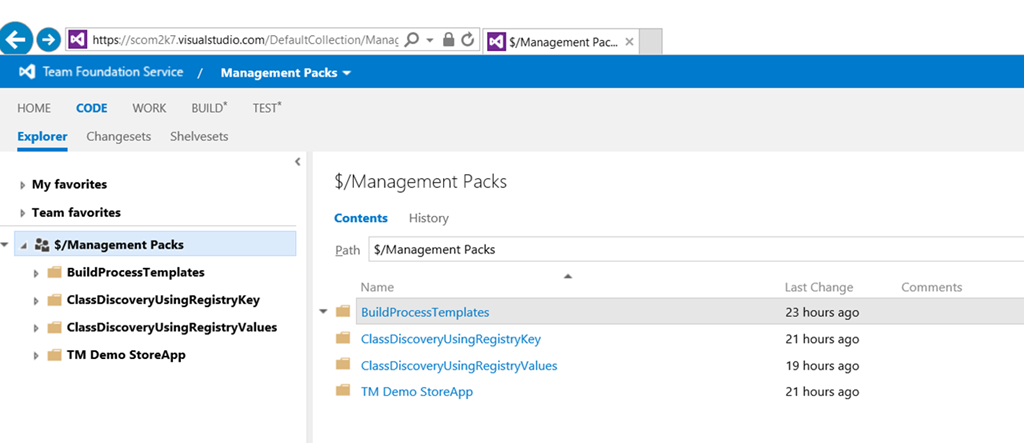Refresh the page with reload icon
This screenshot has width=1024, height=443.
[x=468, y=40]
